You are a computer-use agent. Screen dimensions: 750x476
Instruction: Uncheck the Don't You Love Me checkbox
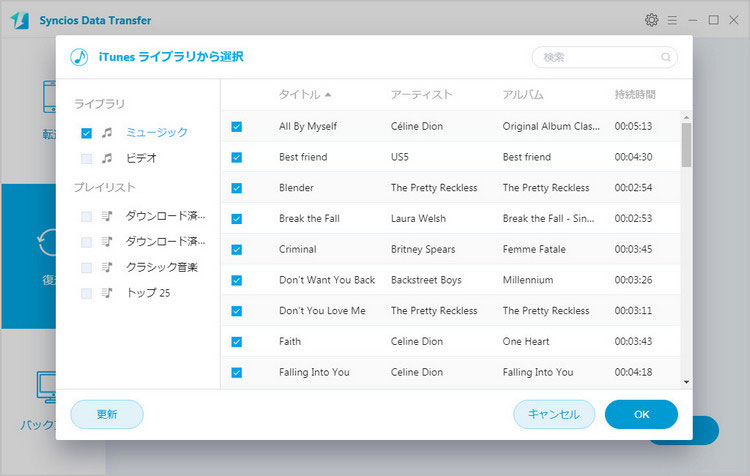237,311
